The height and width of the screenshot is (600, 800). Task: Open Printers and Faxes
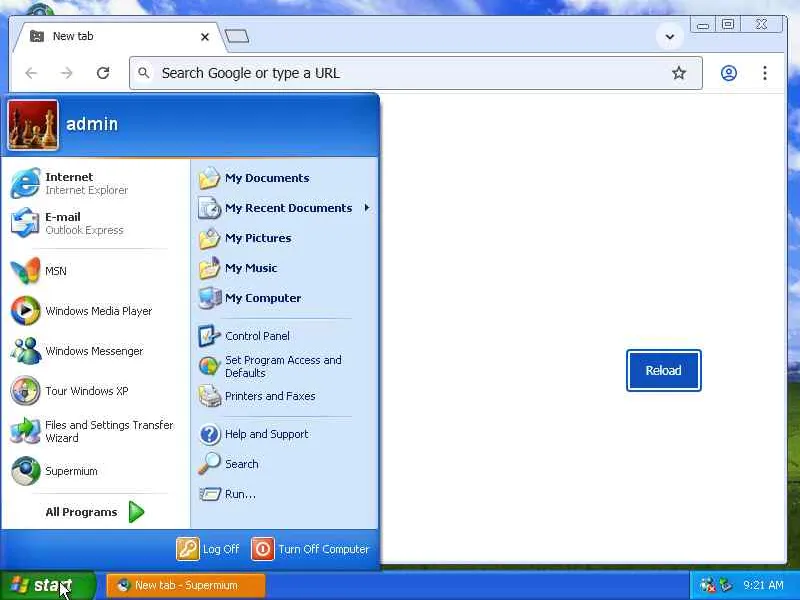click(x=285, y=396)
